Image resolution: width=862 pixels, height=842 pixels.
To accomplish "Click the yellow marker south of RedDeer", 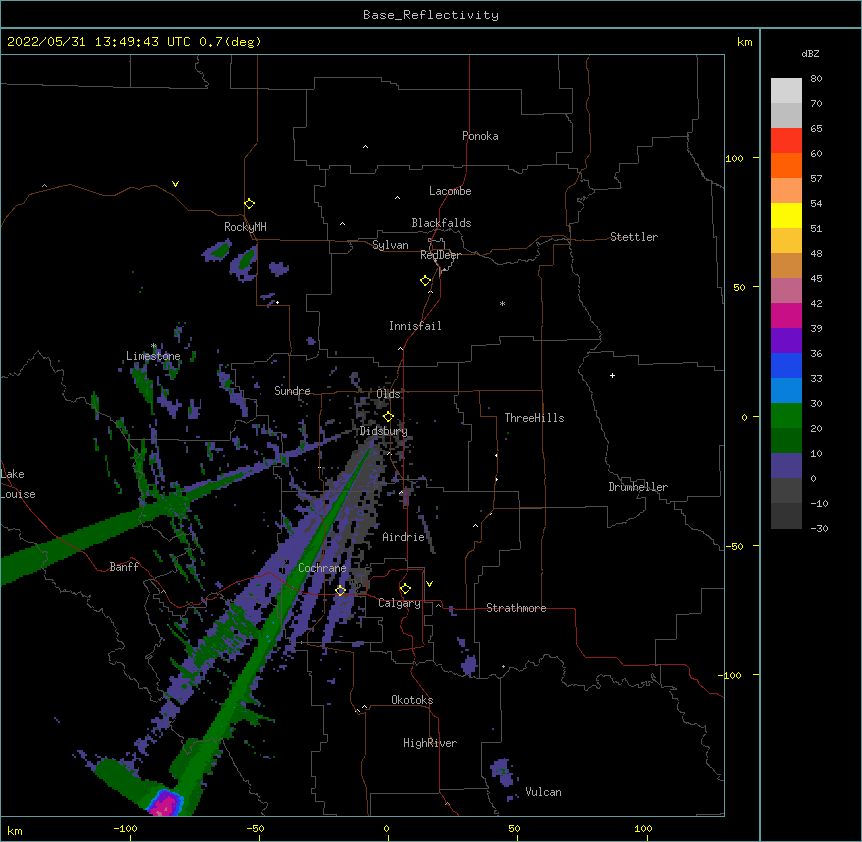I will click(425, 281).
